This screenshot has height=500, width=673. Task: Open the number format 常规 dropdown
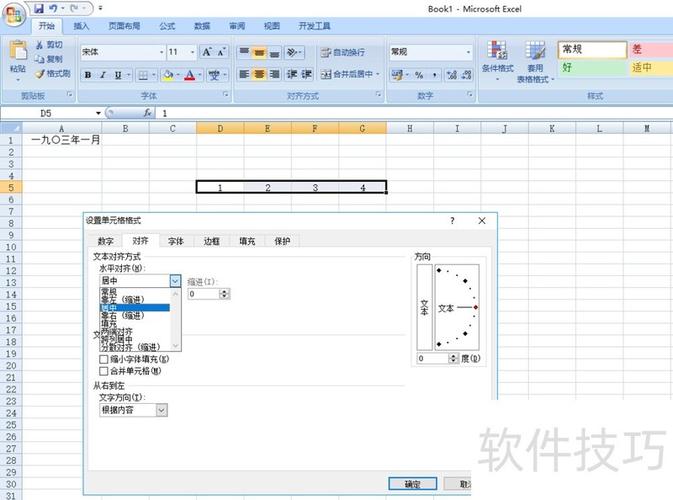[468, 52]
